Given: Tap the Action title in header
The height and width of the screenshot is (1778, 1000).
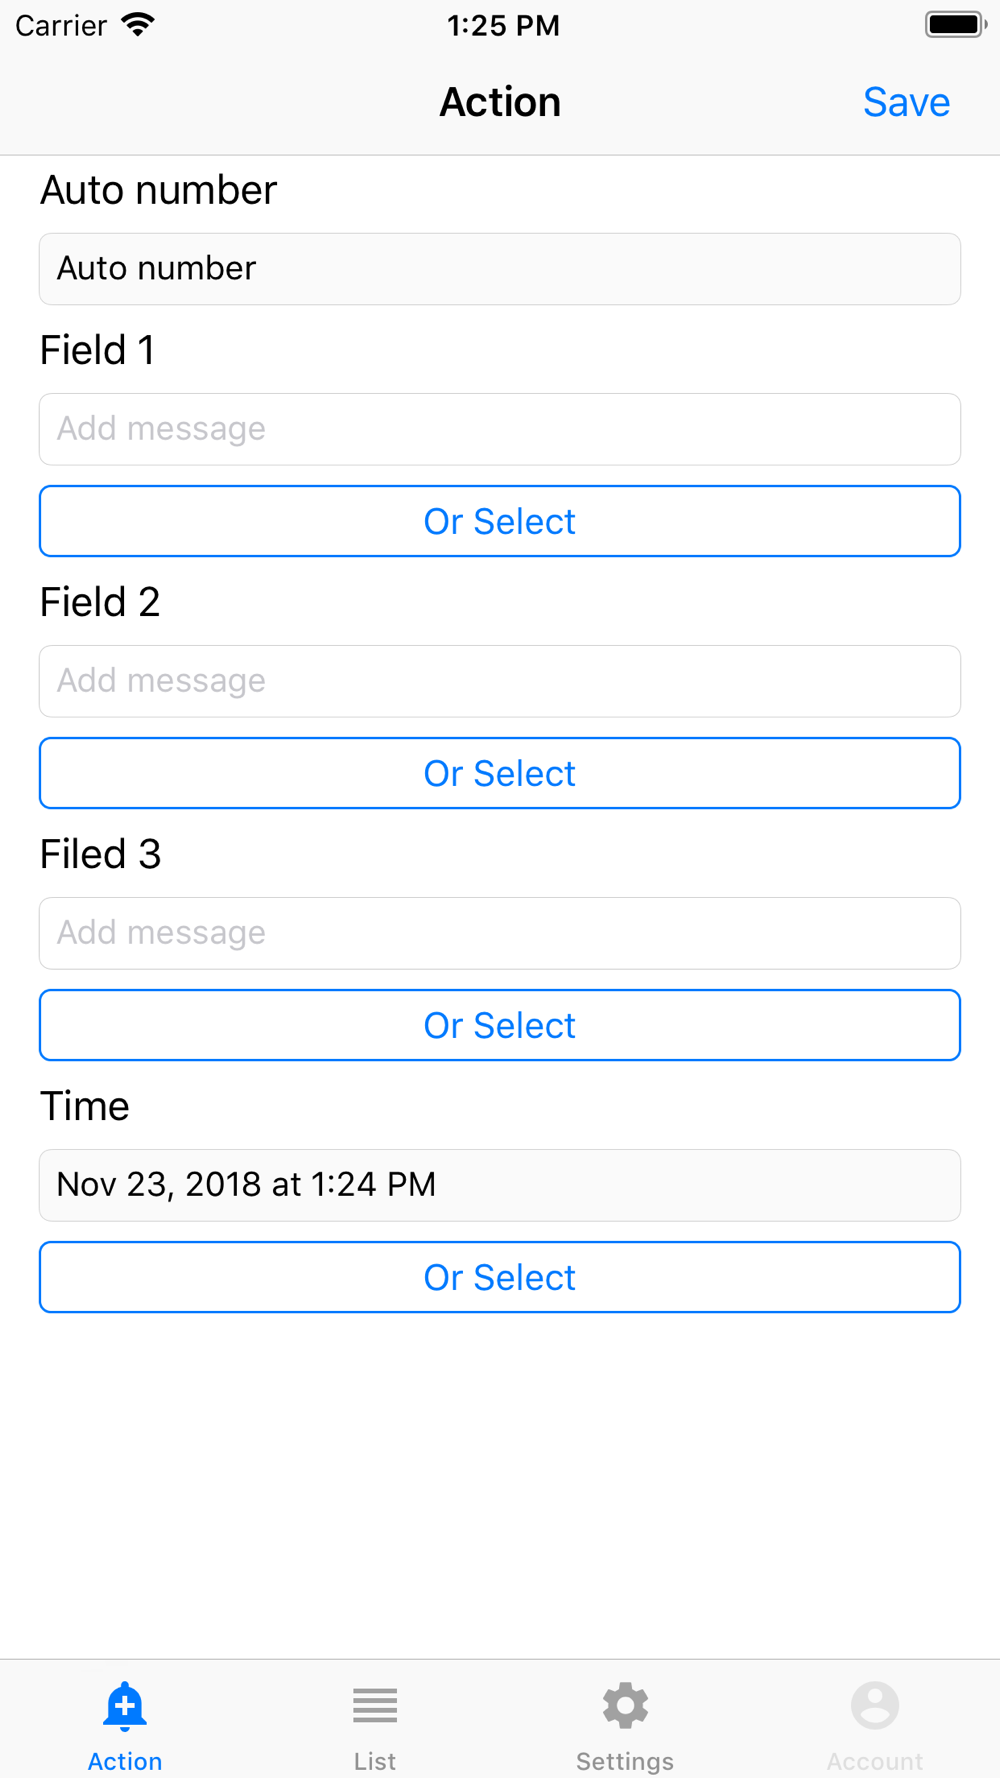Looking at the screenshot, I should click(500, 102).
